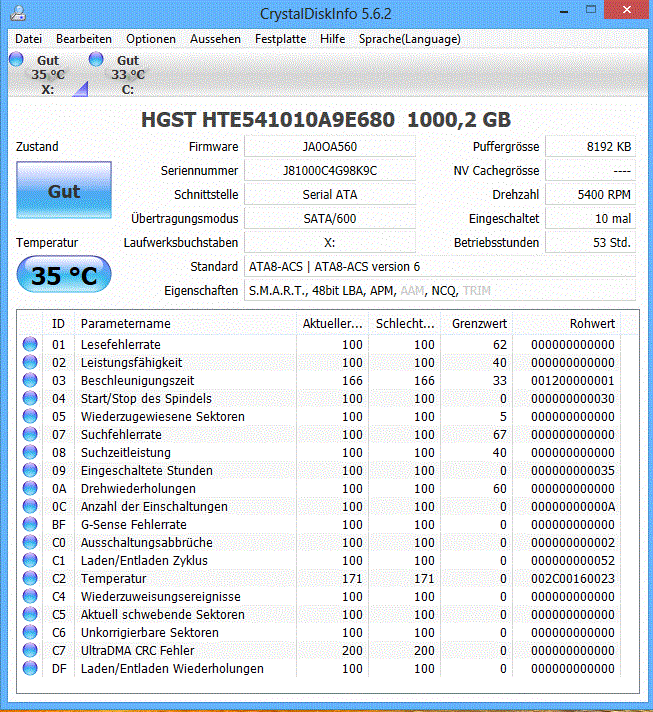The image size is (653, 712).
Task: Open the Hilfe menu
Action: [332, 39]
